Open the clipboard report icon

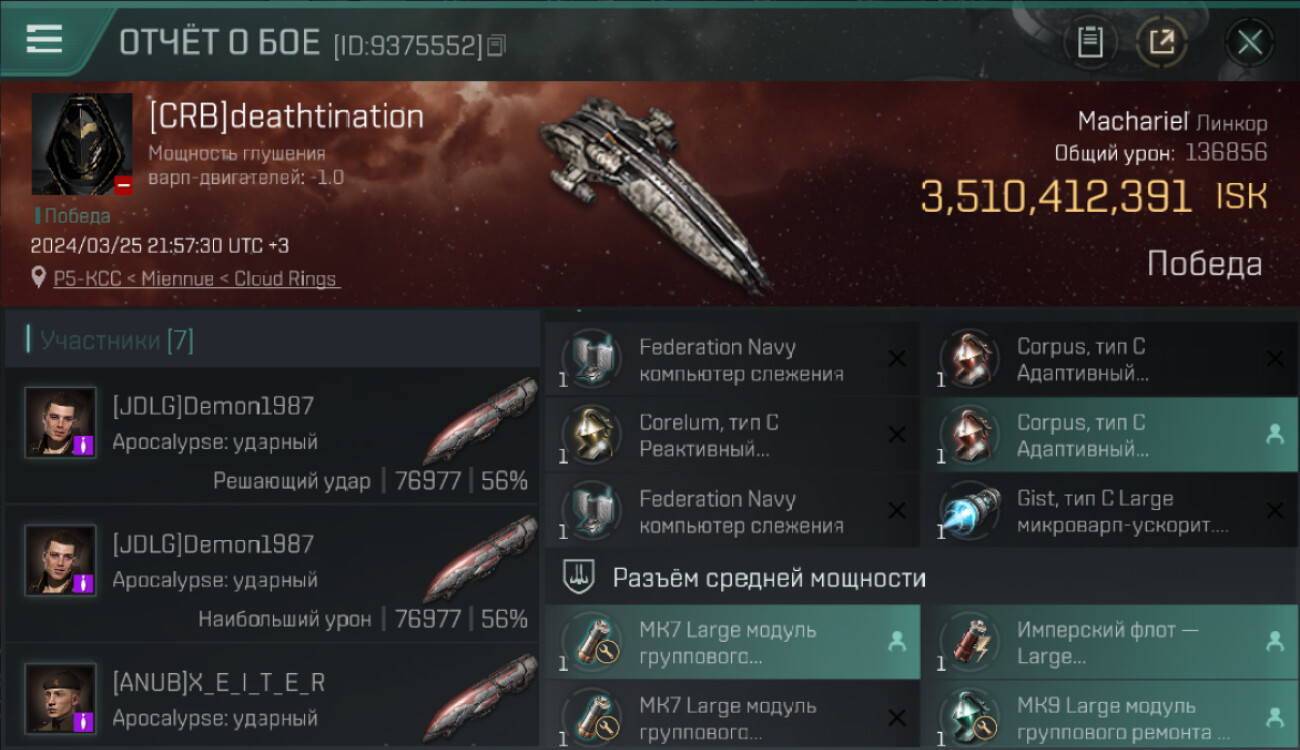coord(1090,42)
